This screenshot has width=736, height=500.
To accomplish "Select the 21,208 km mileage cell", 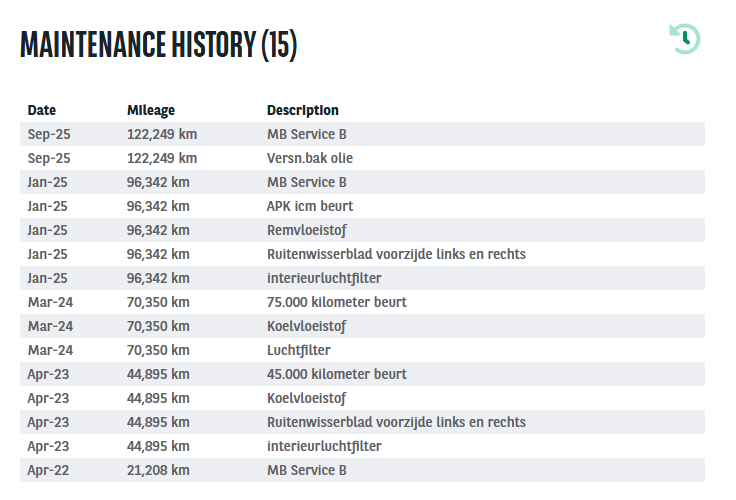I will point(158,470).
